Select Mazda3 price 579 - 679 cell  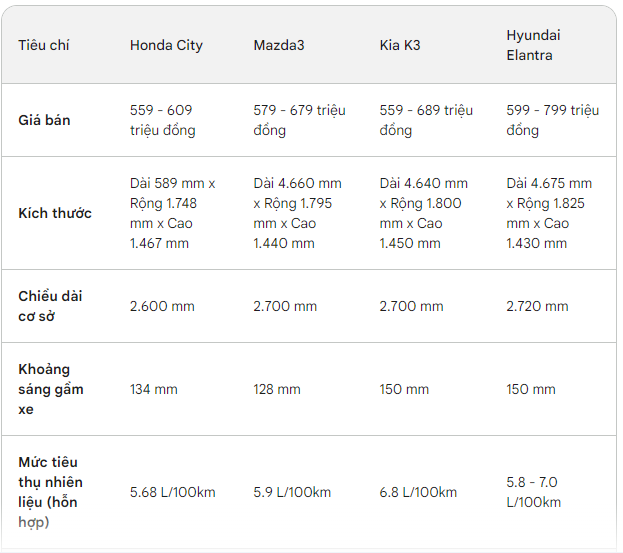click(x=299, y=120)
